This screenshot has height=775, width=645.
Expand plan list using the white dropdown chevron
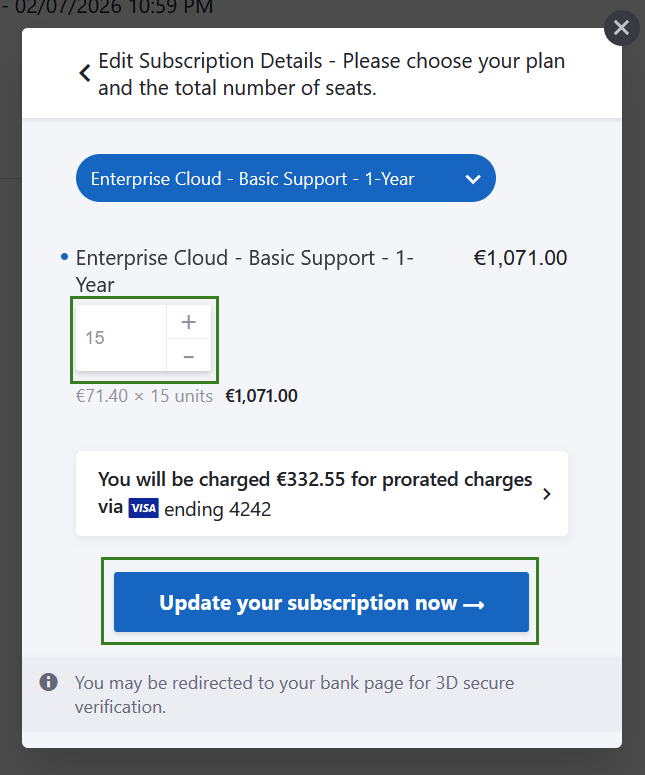click(x=473, y=180)
